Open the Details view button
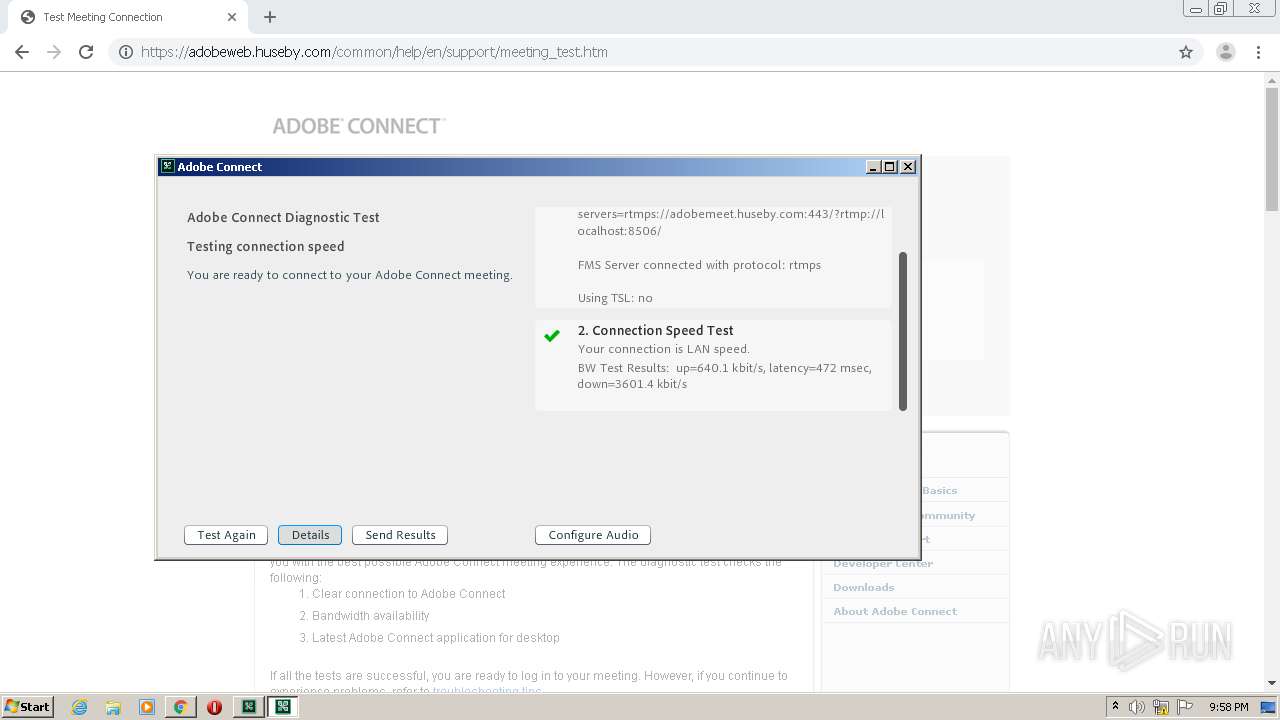The height and width of the screenshot is (720, 1280). [310, 535]
